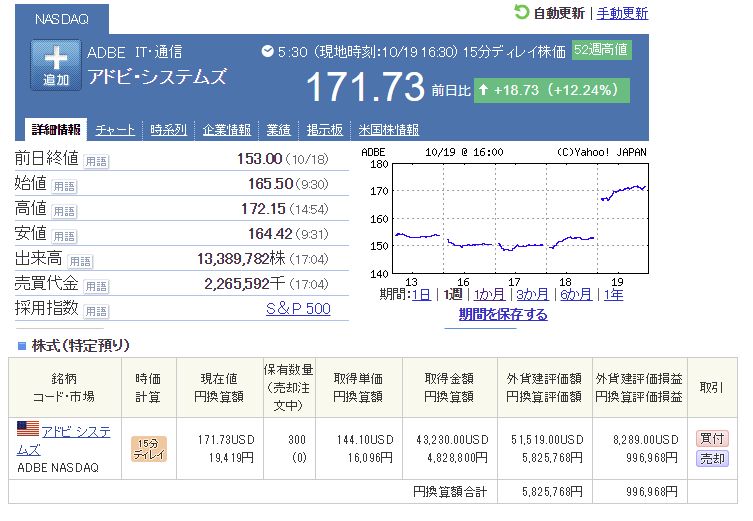753x521 pixels.
Task: Open the S&P 500 index link
Action: tap(297, 309)
